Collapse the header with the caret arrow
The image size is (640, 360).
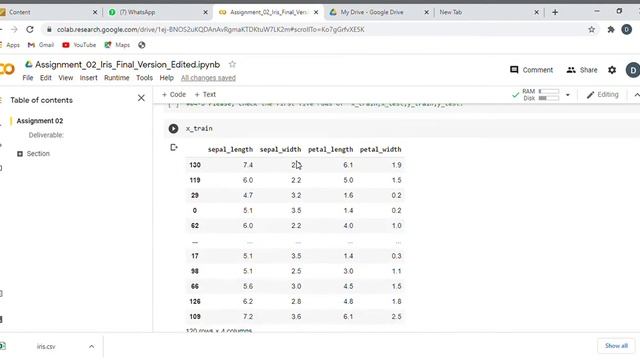tap(636, 95)
